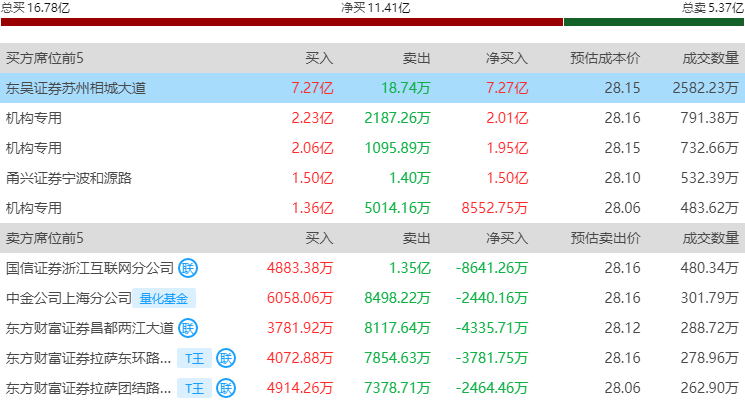745x400 pixels.
Task: Click the 8117.64万 sell value
Action: [397, 328]
